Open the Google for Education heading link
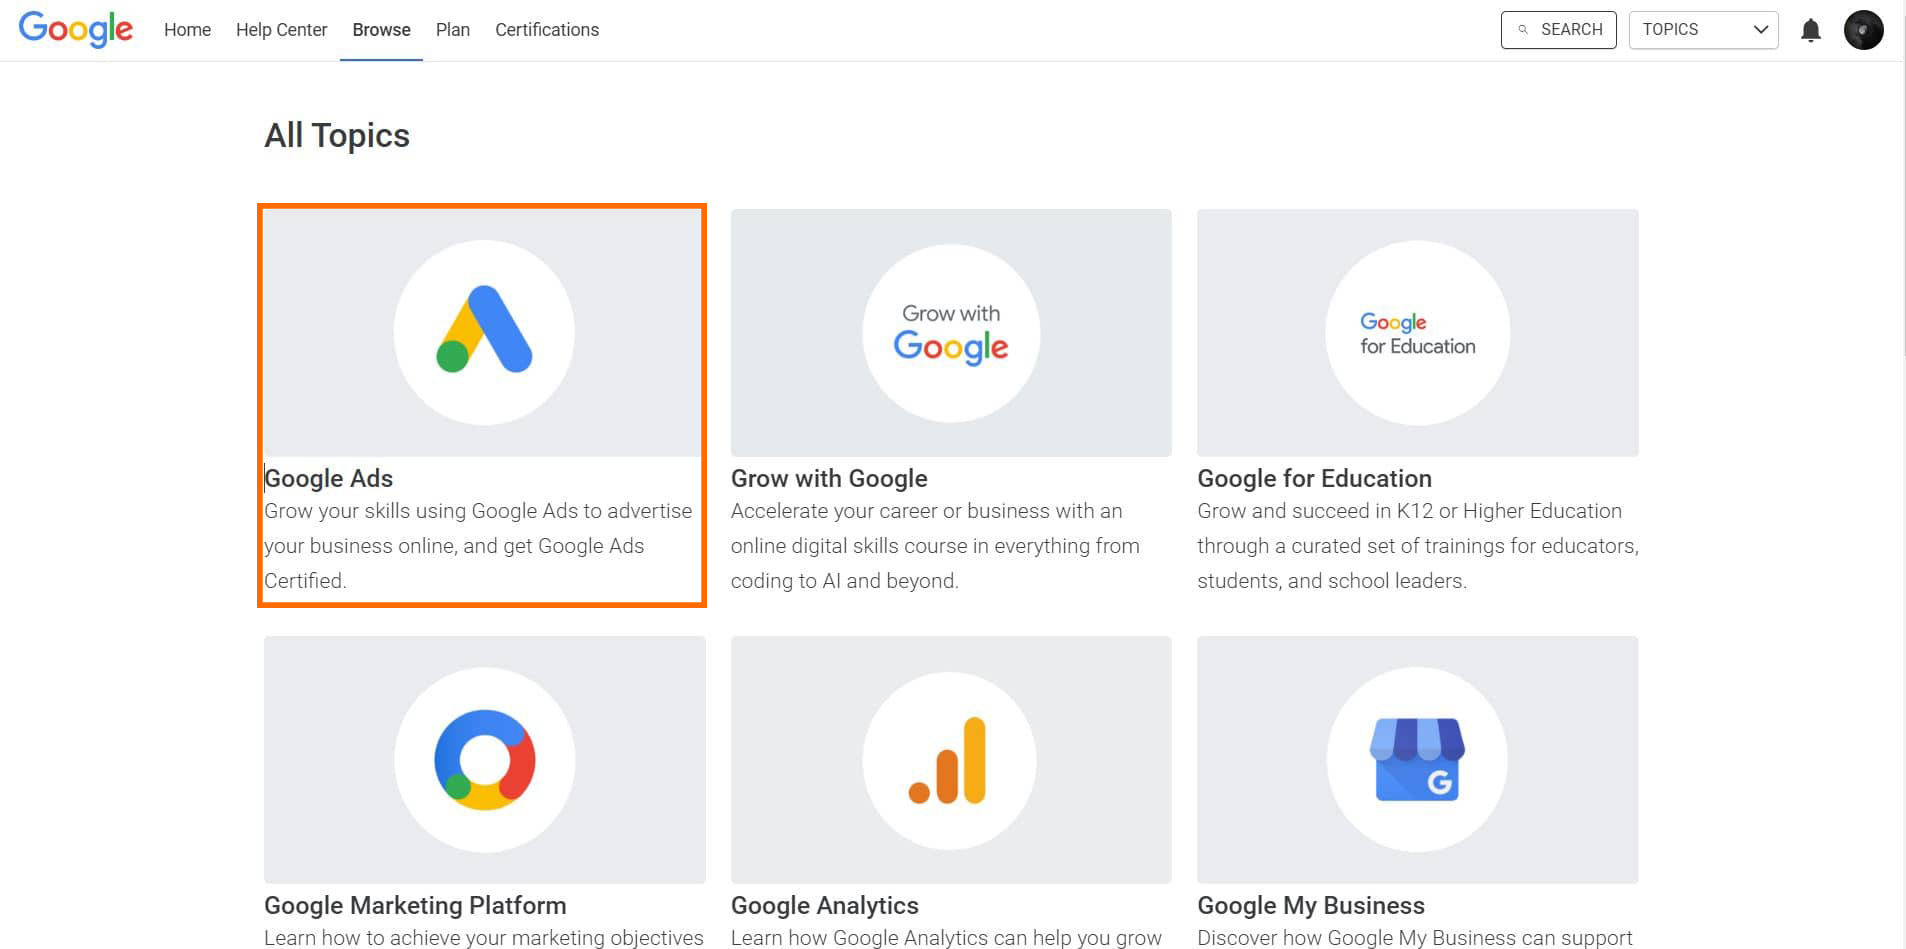The height and width of the screenshot is (949, 1906). point(1314,479)
